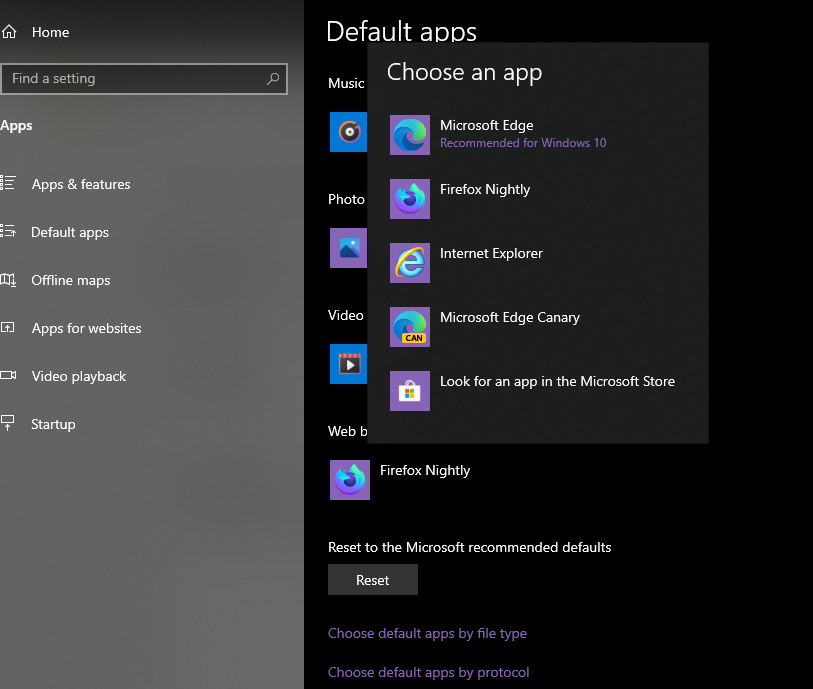Screen dimensions: 813x689
Task: Click the search magnifier icon
Action: point(273,78)
